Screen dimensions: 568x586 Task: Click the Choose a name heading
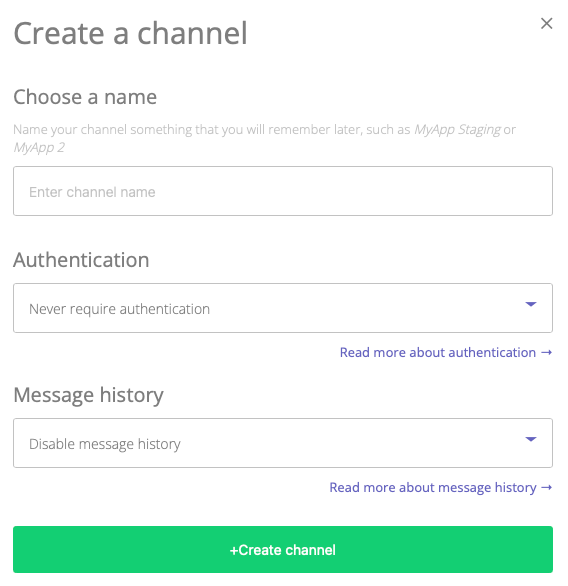point(85,97)
